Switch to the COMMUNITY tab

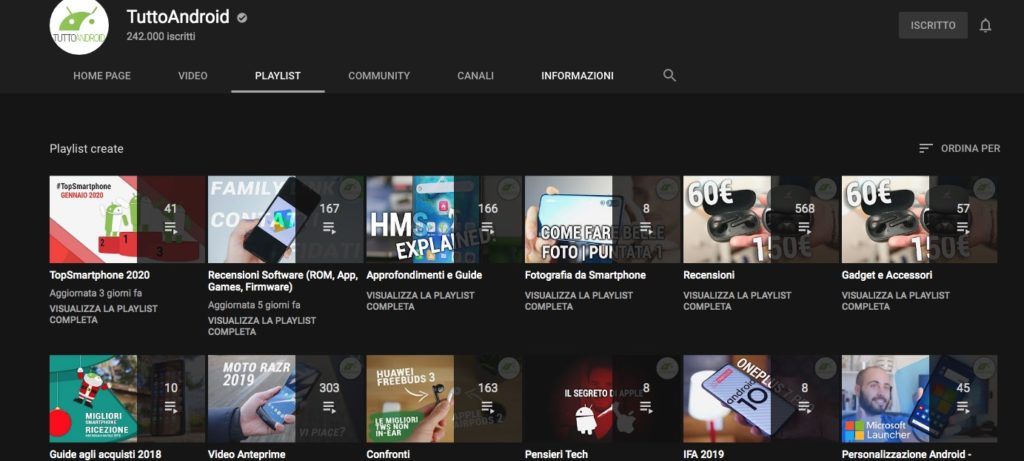(379, 76)
